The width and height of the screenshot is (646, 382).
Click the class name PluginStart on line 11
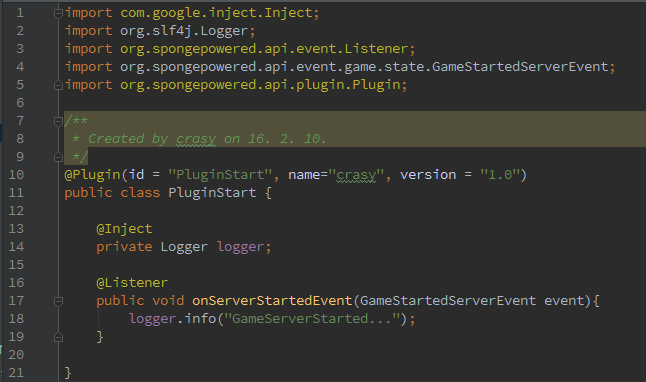(212, 193)
